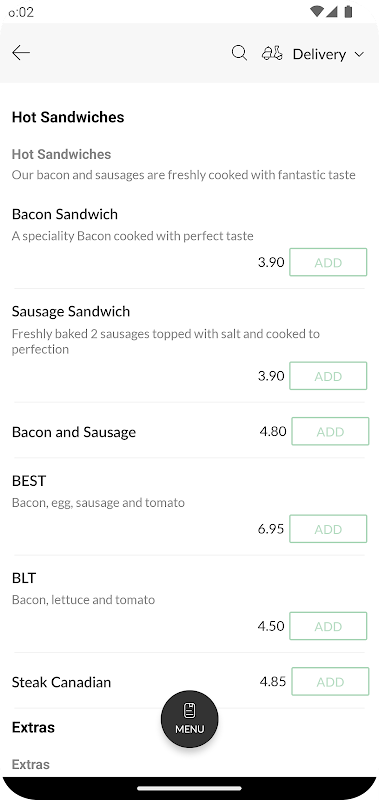Tap the battery icon in status bar

point(348,11)
